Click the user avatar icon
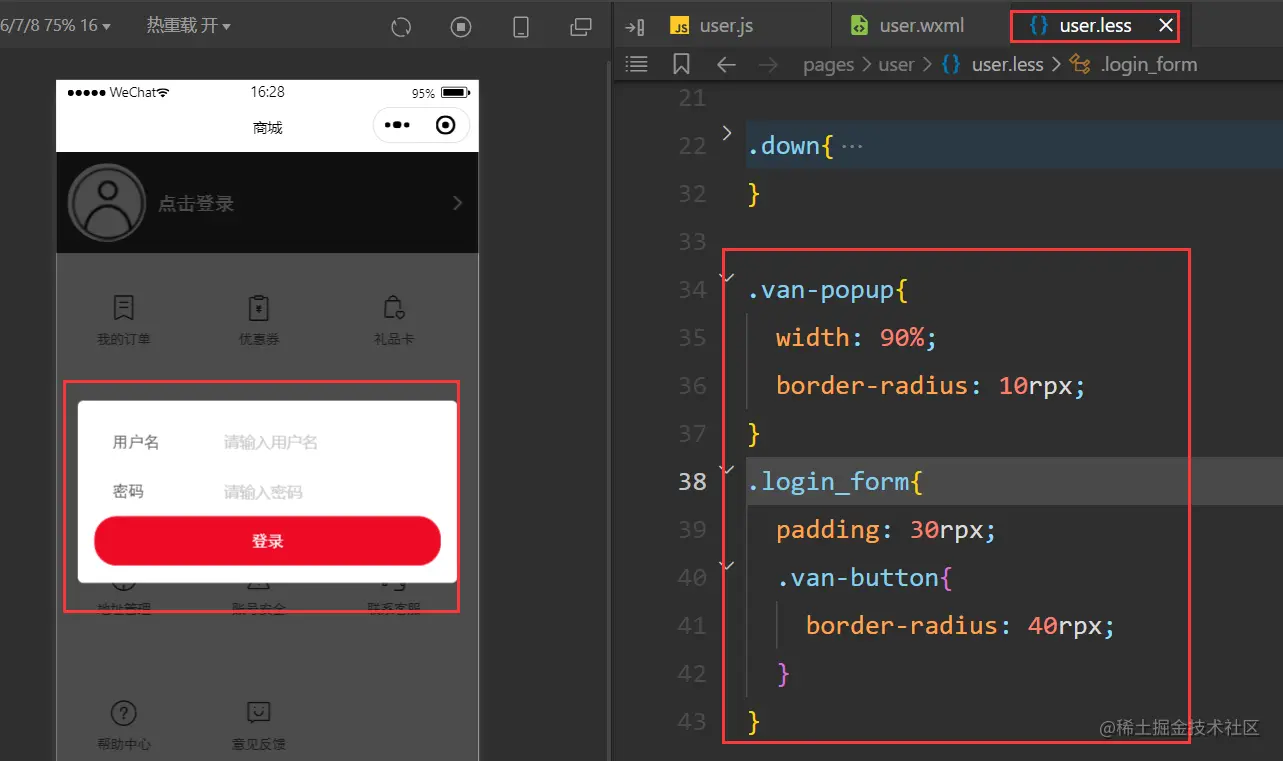Viewport: 1283px width, 761px height. pyautogui.click(x=107, y=202)
